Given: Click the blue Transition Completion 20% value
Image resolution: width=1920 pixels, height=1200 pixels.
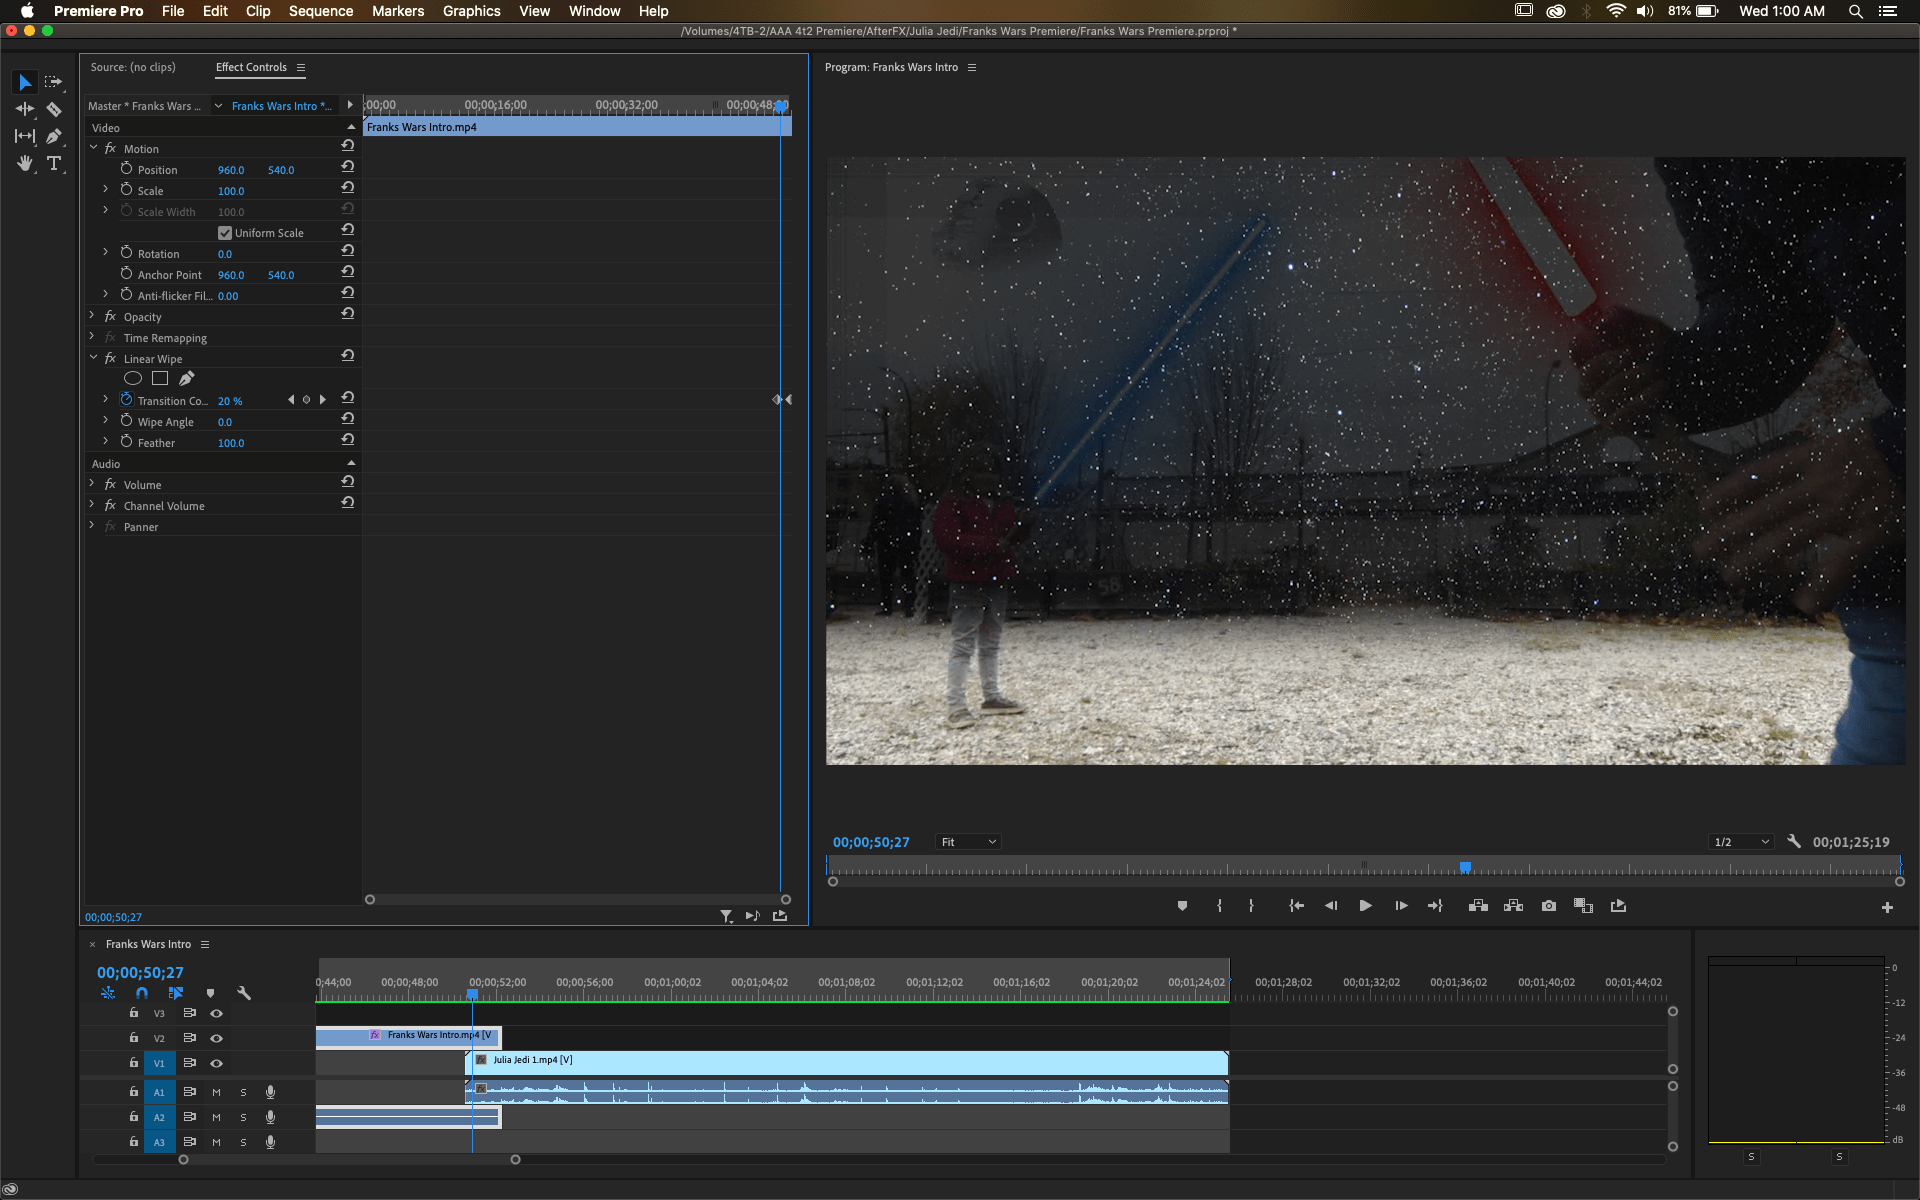Looking at the screenshot, I should 229,401.
